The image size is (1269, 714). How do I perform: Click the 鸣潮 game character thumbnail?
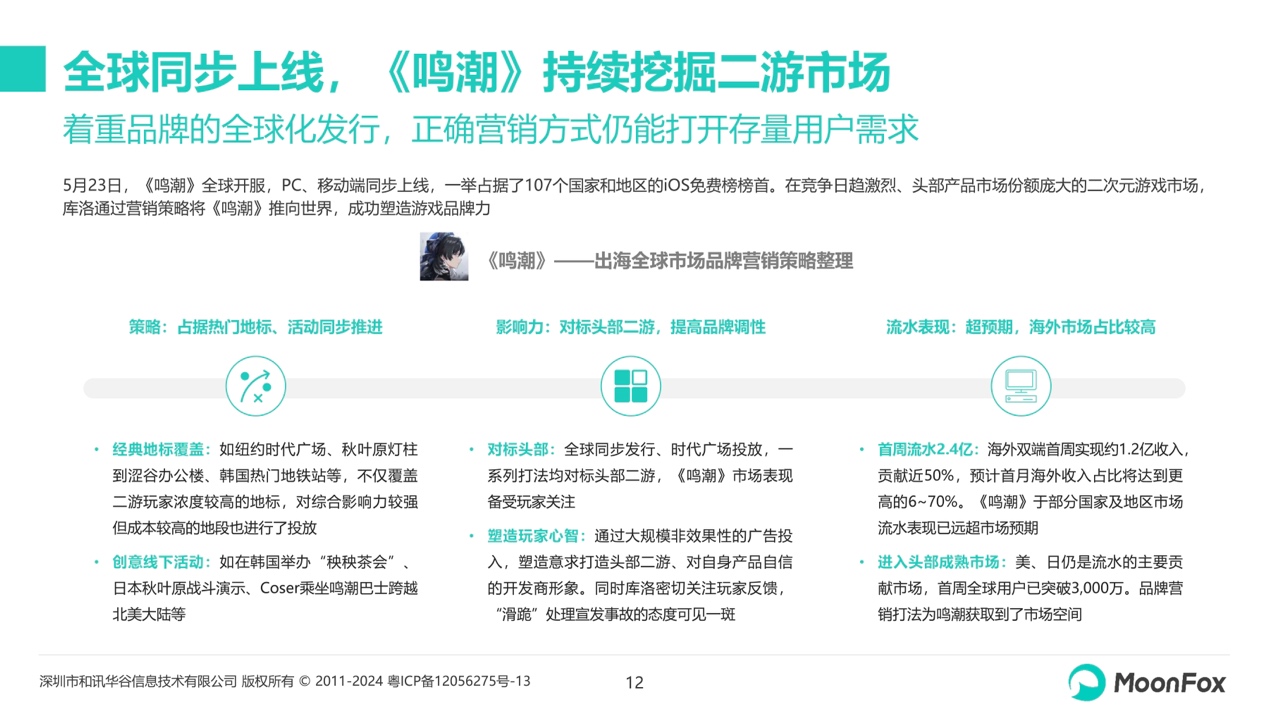(x=444, y=256)
